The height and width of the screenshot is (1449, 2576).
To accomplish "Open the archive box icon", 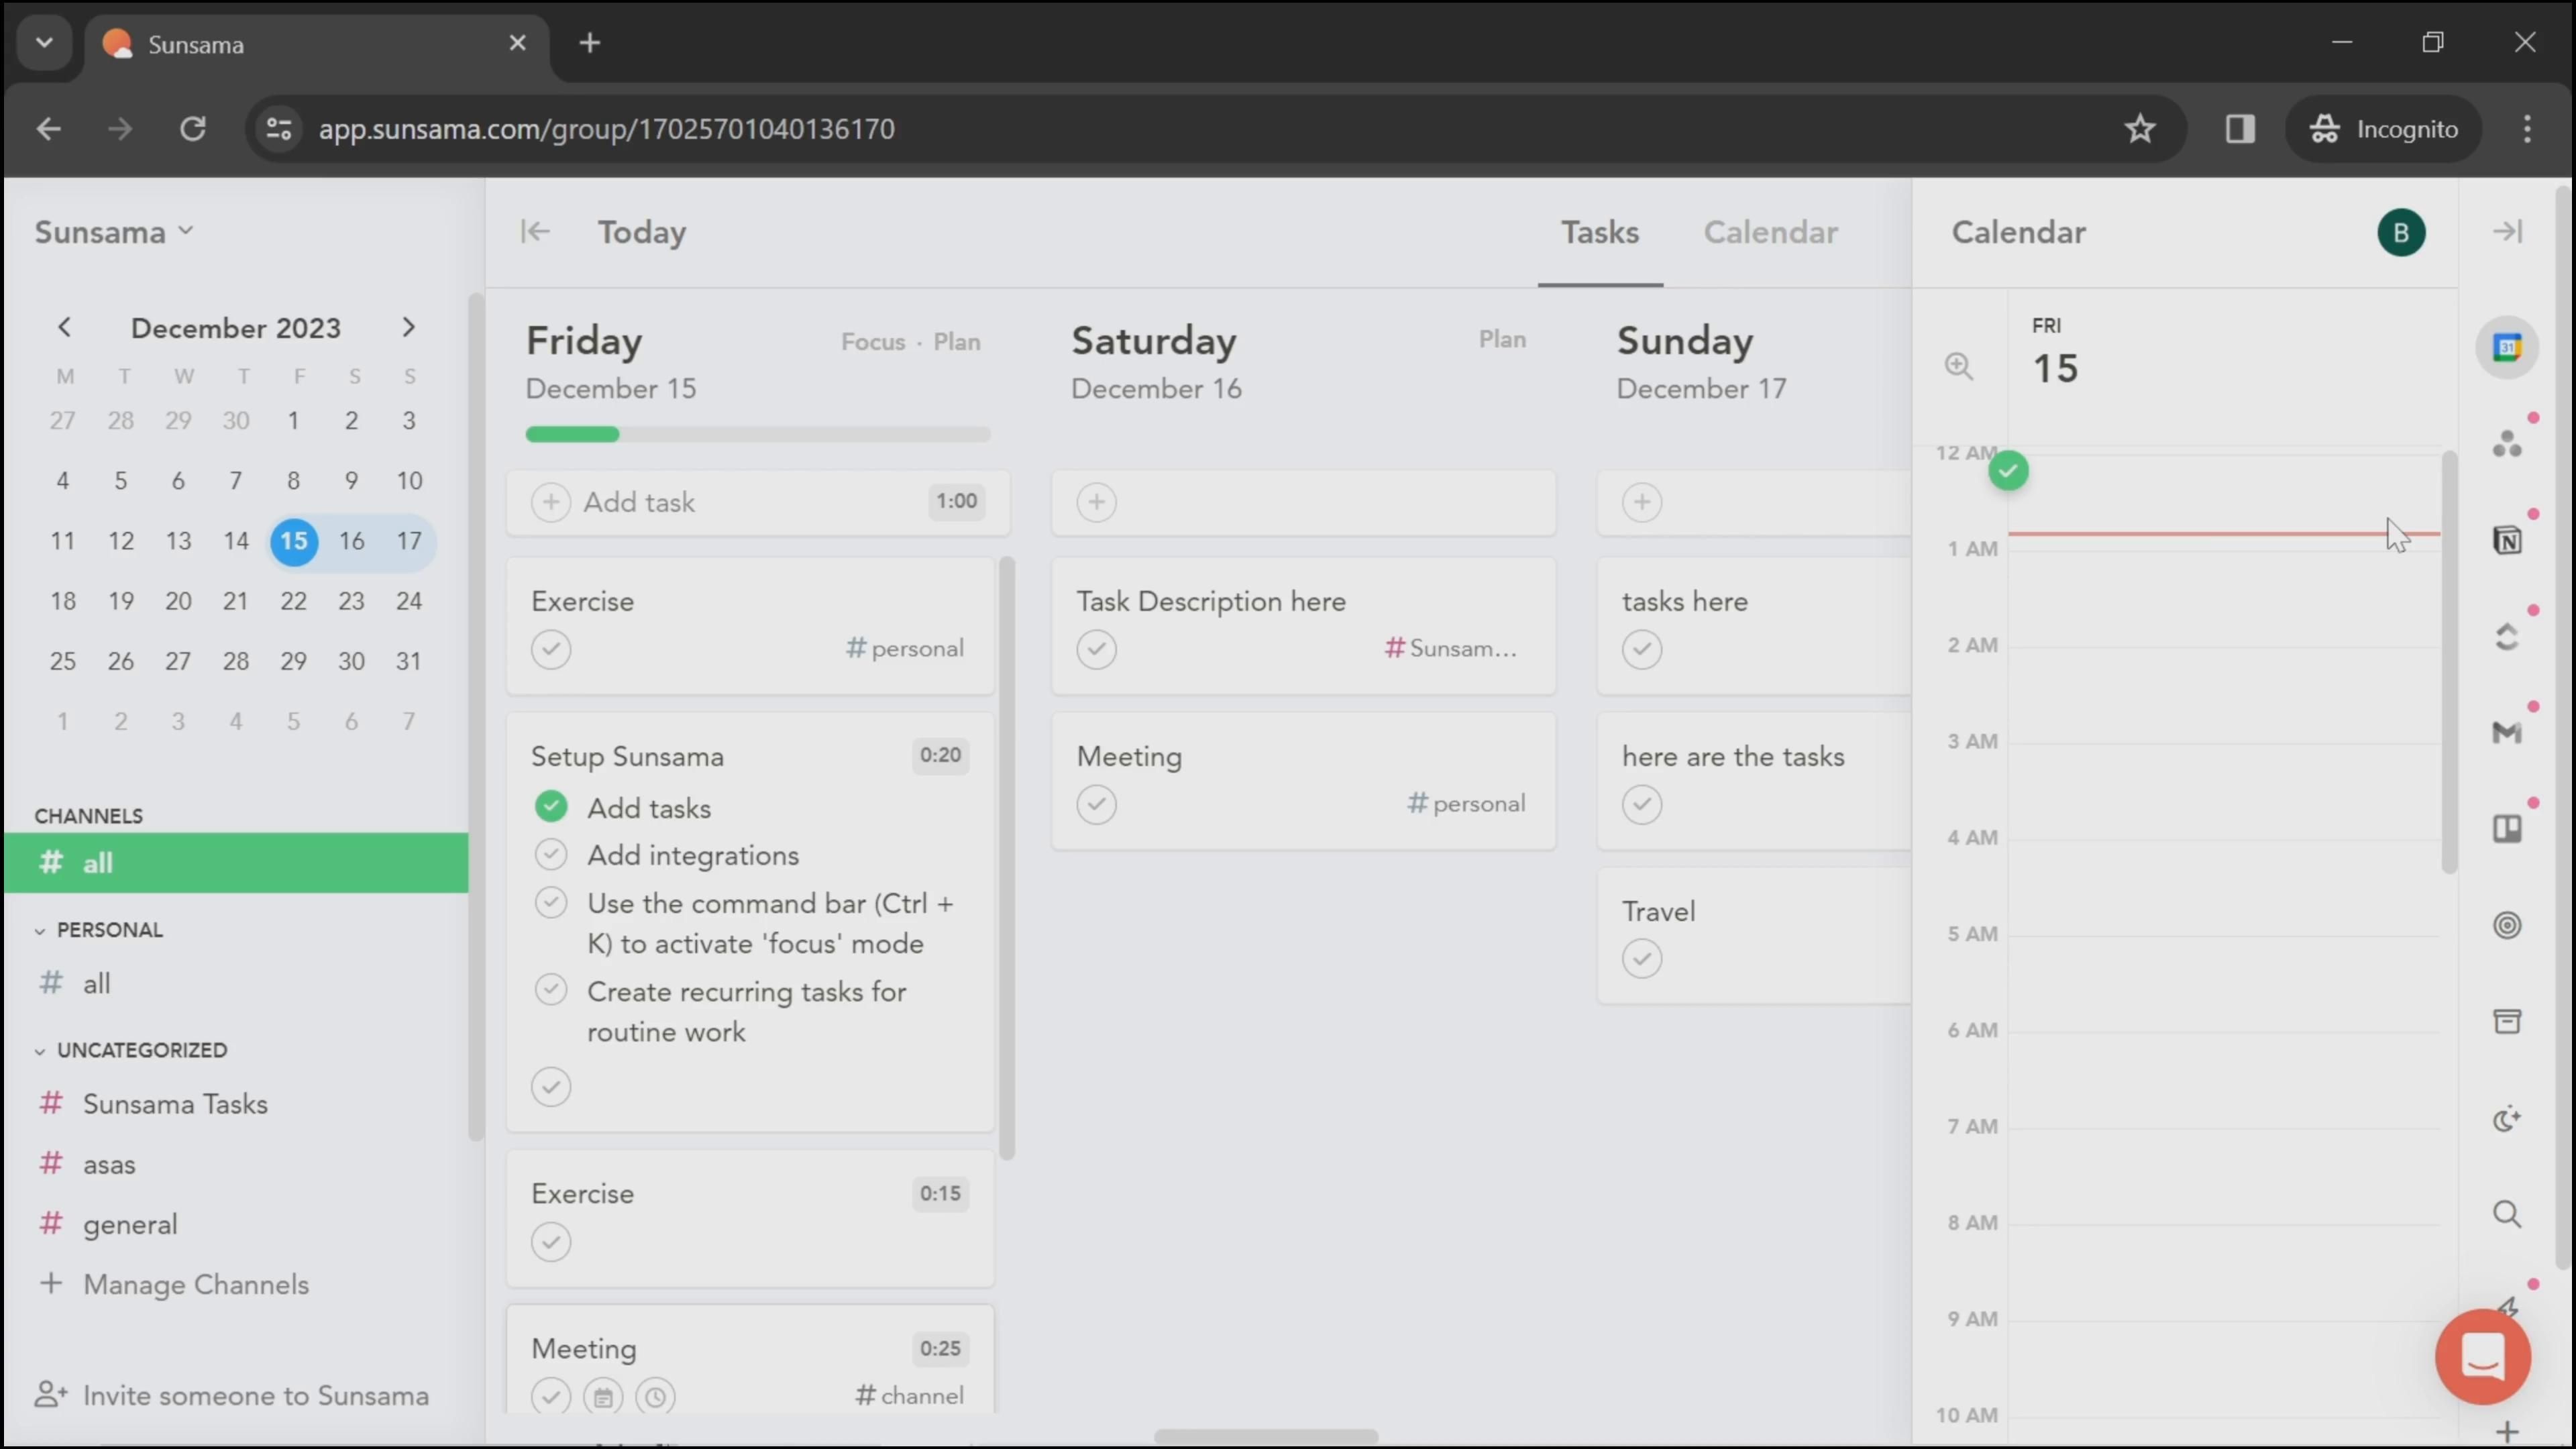I will (2506, 1021).
